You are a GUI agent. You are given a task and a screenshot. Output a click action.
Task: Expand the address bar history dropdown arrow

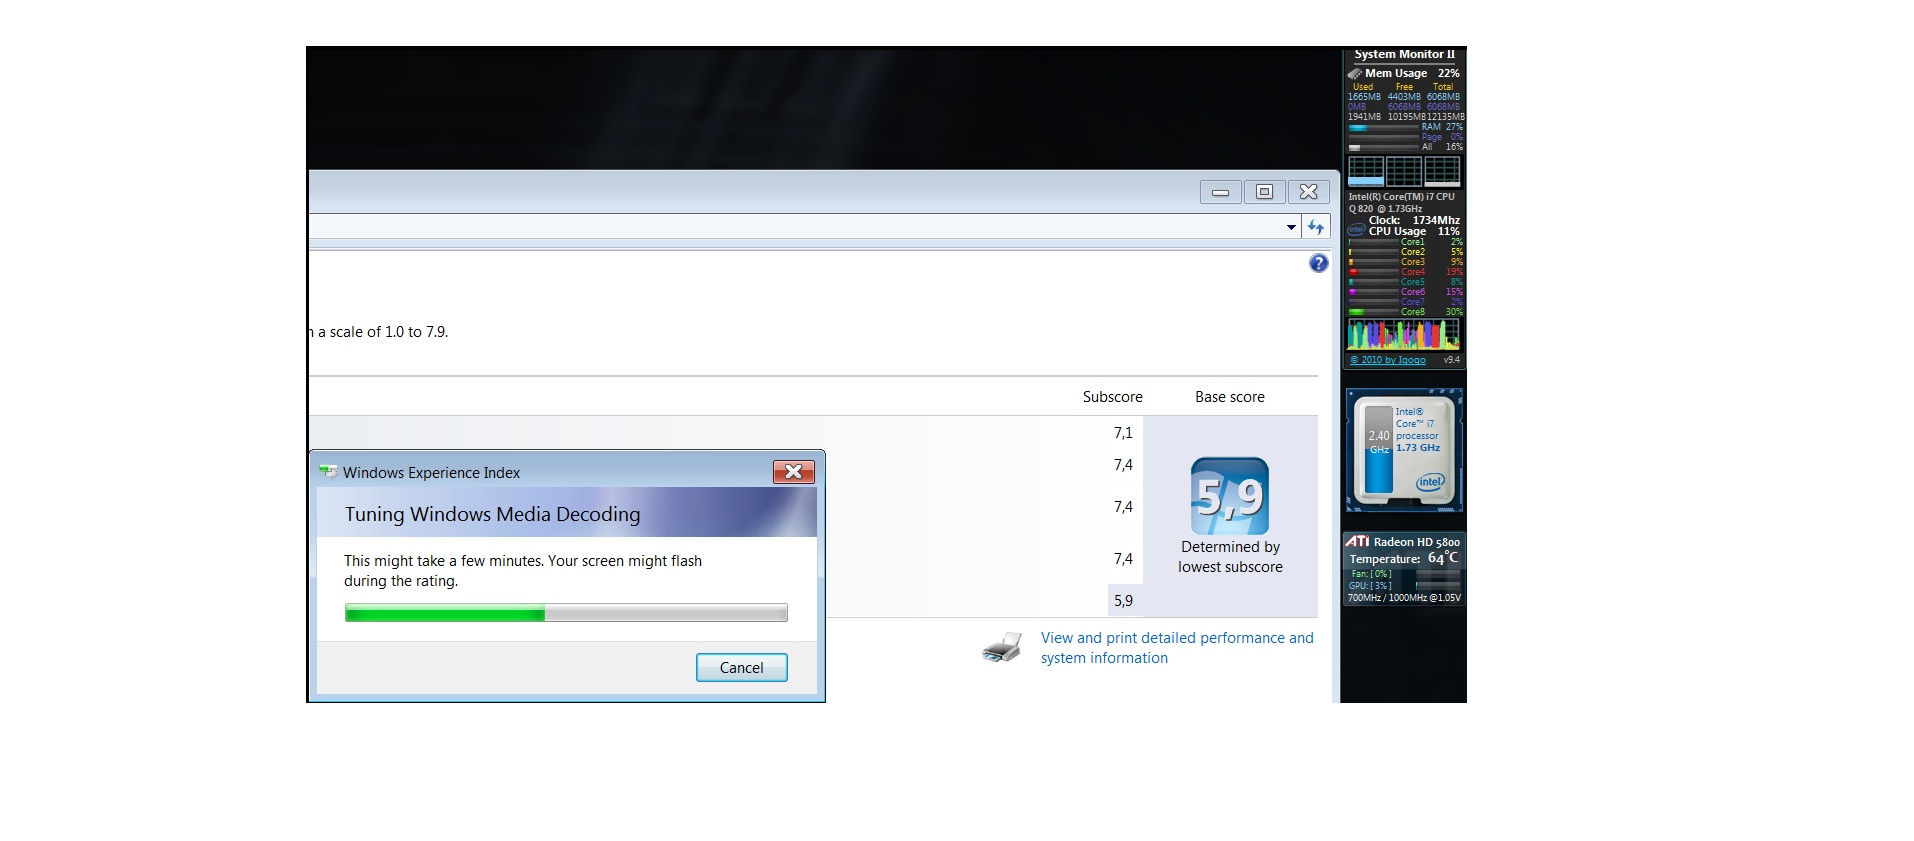point(1291,227)
